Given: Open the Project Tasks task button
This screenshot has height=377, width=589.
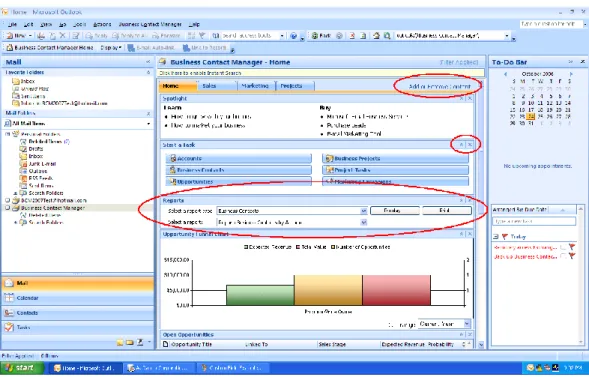Looking at the screenshot, I should [x=395, y=170].
